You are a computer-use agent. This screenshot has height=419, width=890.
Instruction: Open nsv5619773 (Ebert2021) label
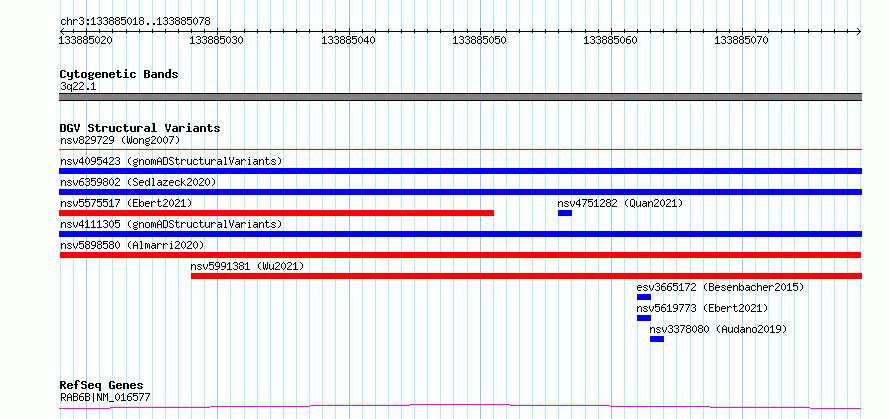[702, 308]
